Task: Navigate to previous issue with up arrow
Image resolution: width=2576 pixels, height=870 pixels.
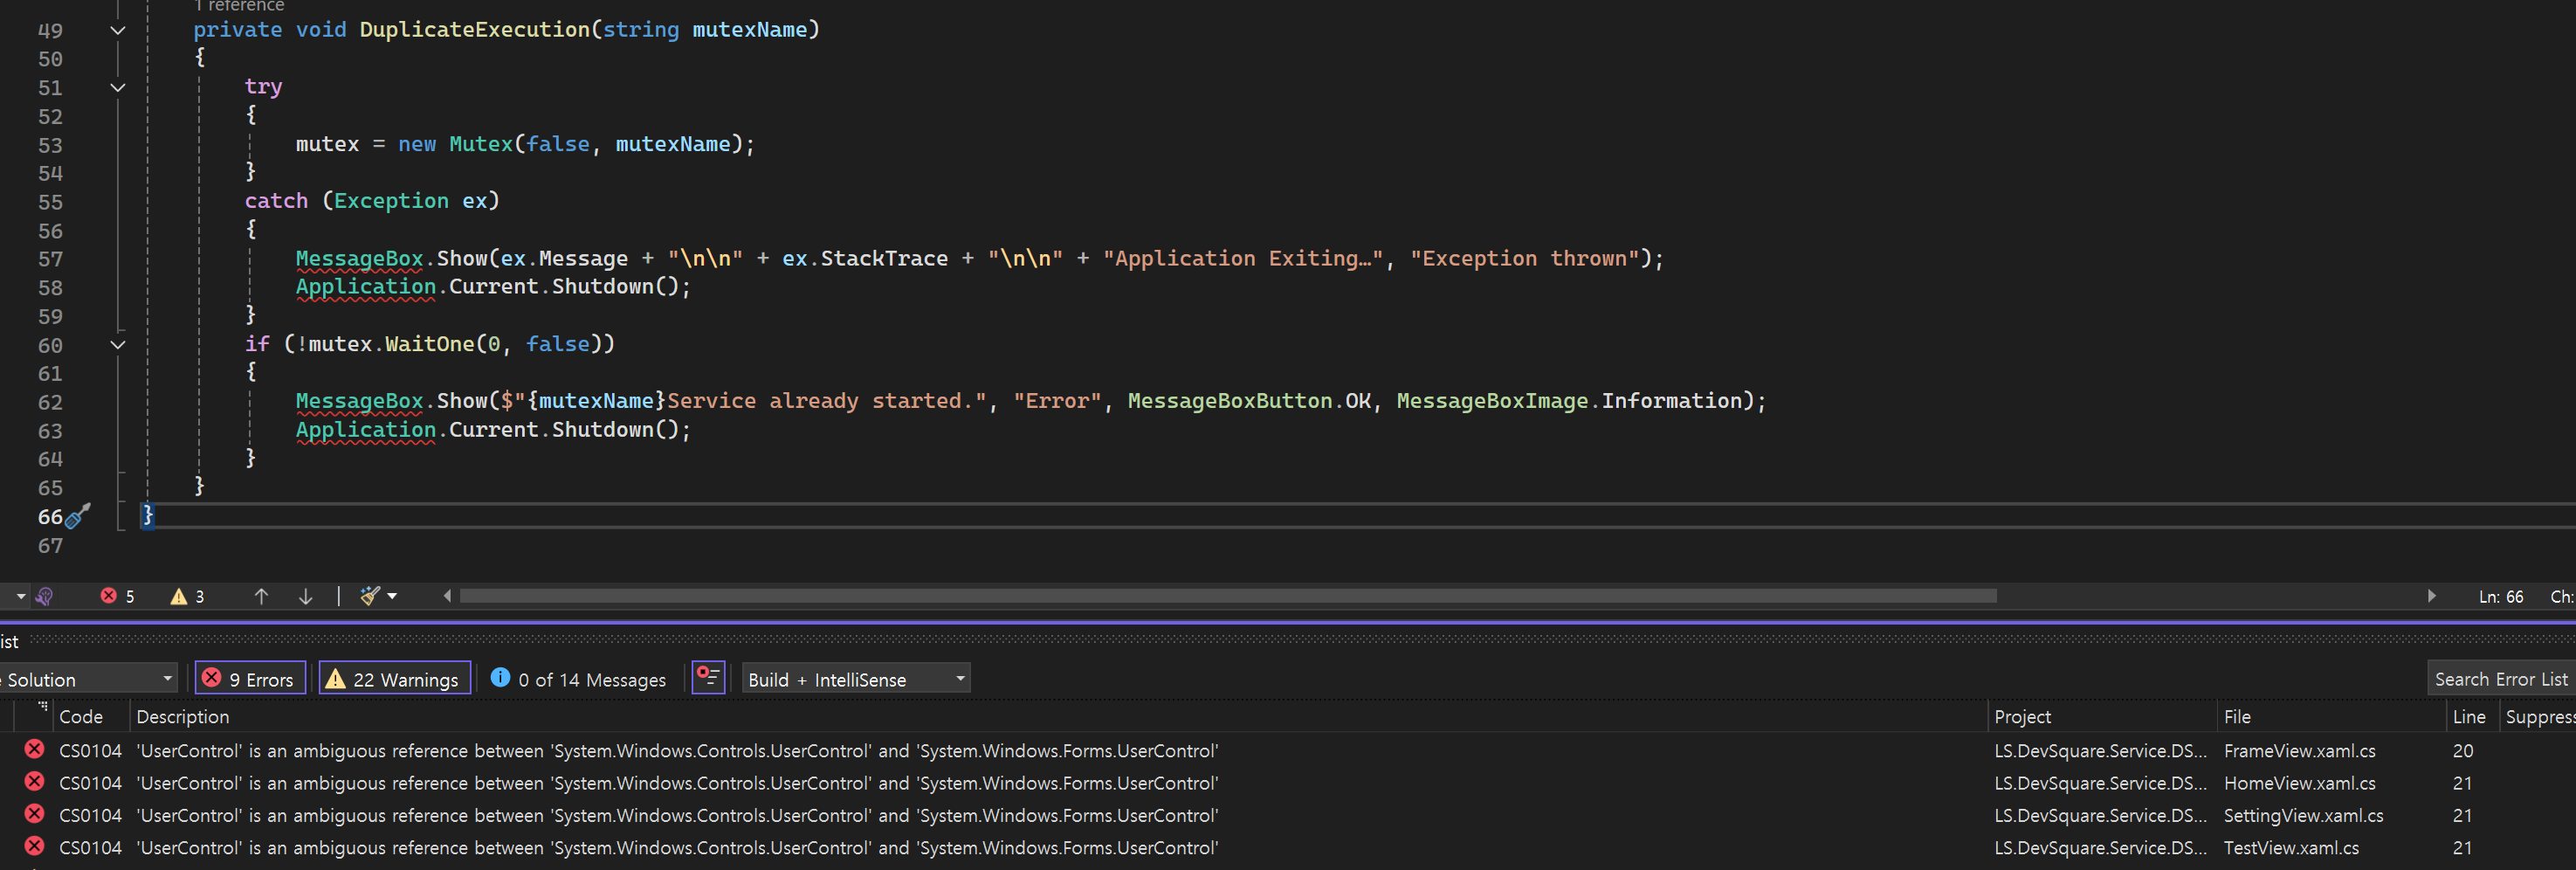Action: [261, 596]
